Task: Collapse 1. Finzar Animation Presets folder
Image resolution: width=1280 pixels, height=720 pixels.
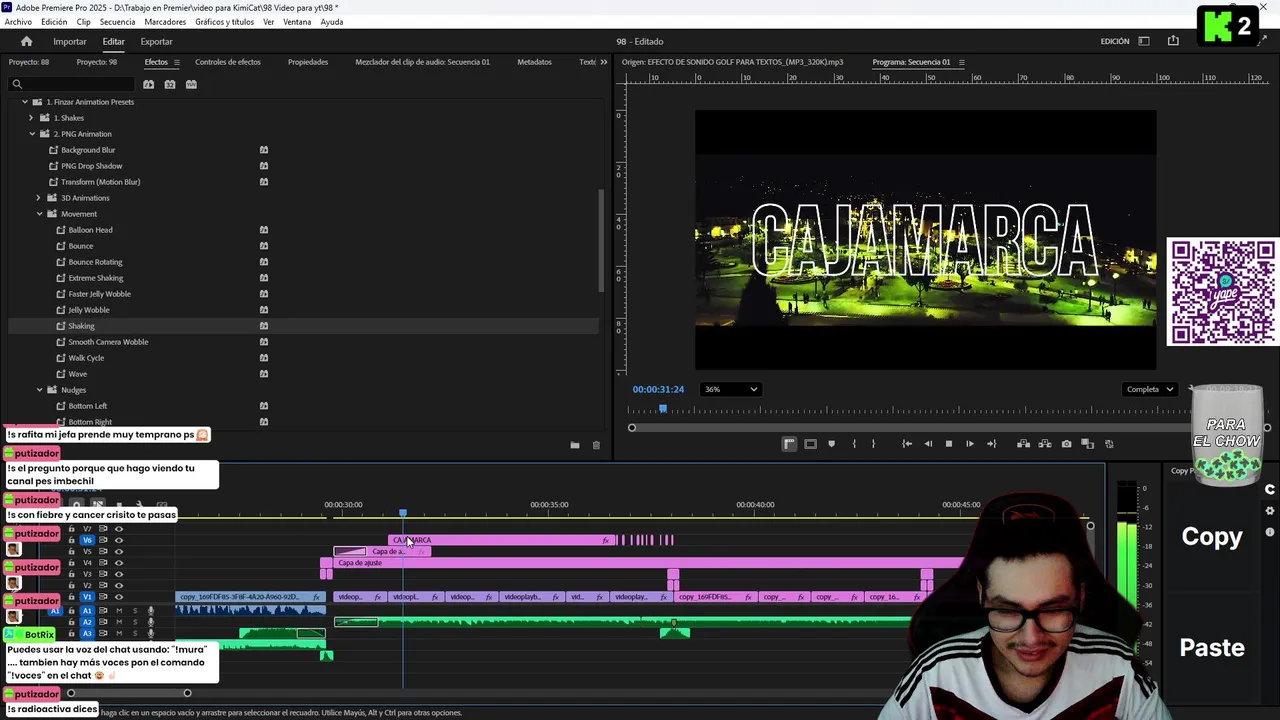Action: [x=24, y=102]
